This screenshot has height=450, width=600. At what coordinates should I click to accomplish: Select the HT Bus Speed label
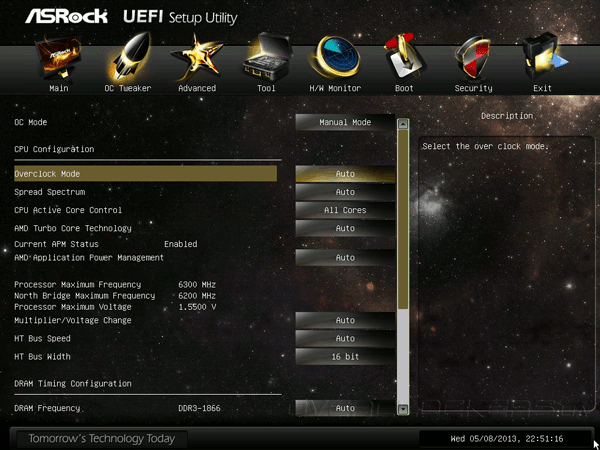pos(42,339)
